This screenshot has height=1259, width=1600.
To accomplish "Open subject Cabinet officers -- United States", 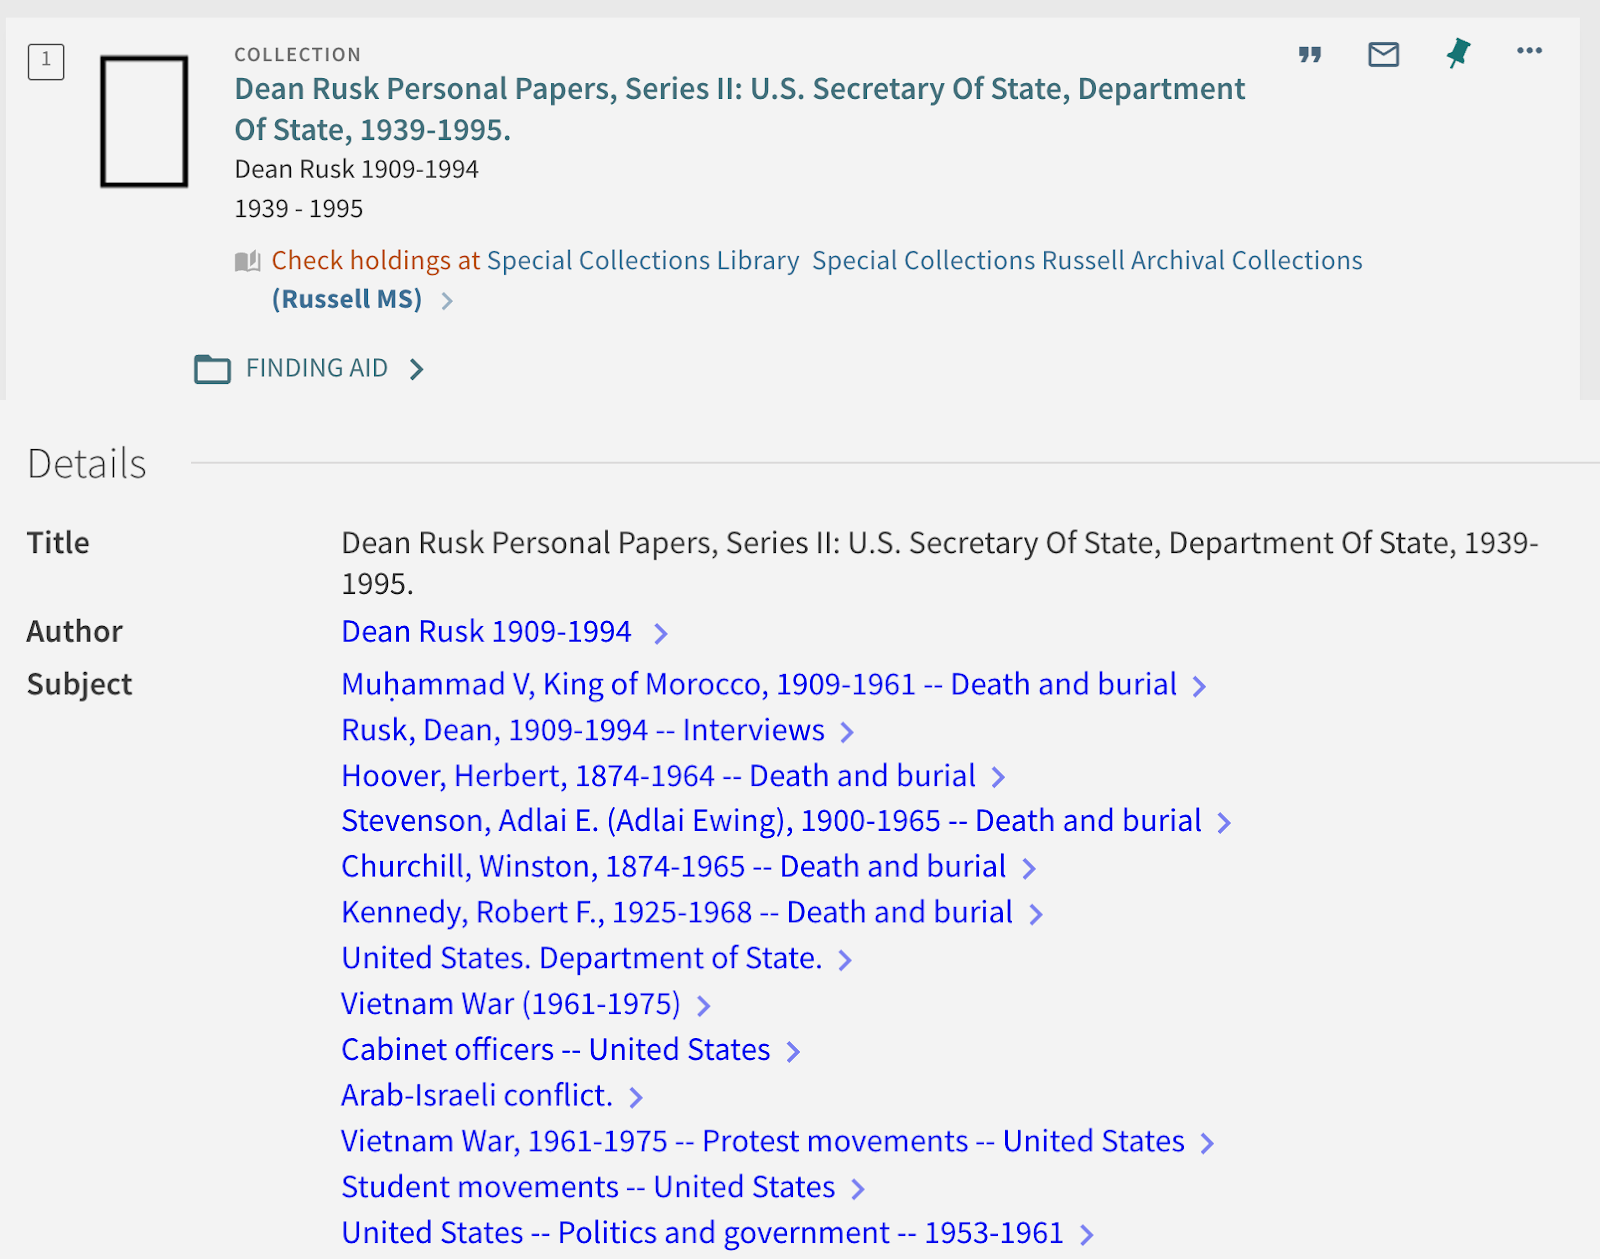I will point(555,1050).
